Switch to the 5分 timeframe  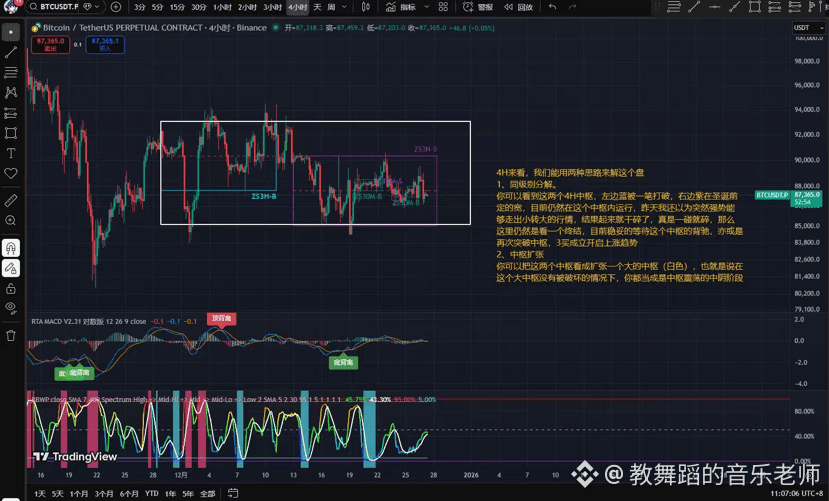pyautogui.click(x=158, y=7)
